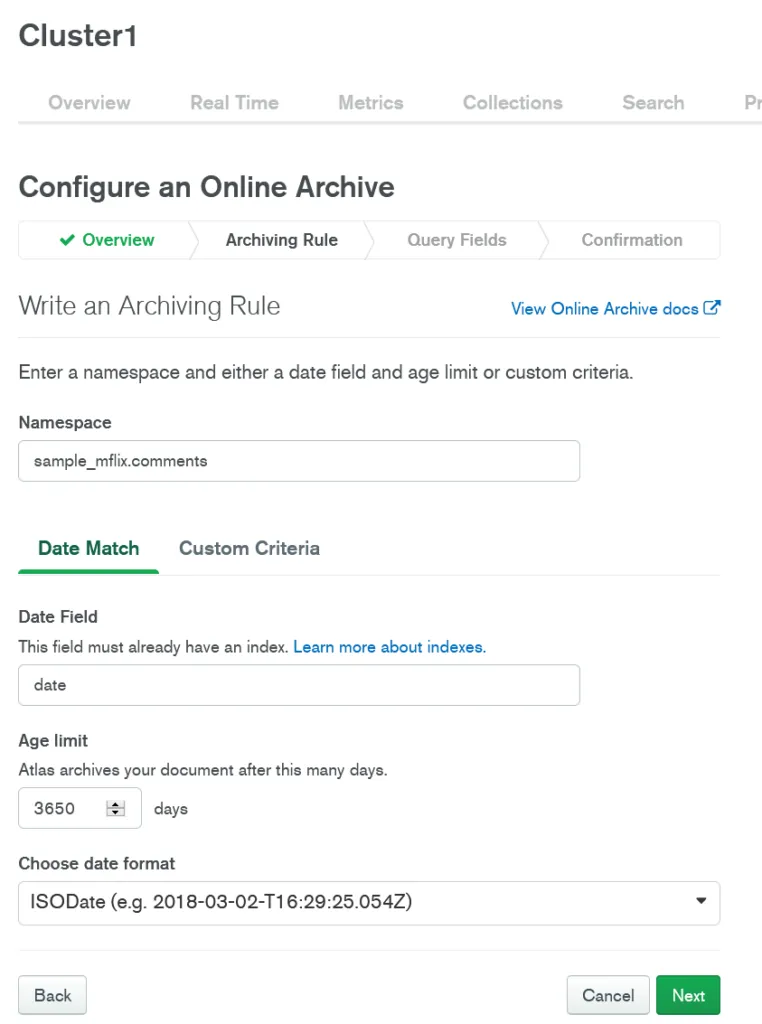Go to the Search tab
Viewport: 762px width, 1024px height.
[x=652, y=103]
